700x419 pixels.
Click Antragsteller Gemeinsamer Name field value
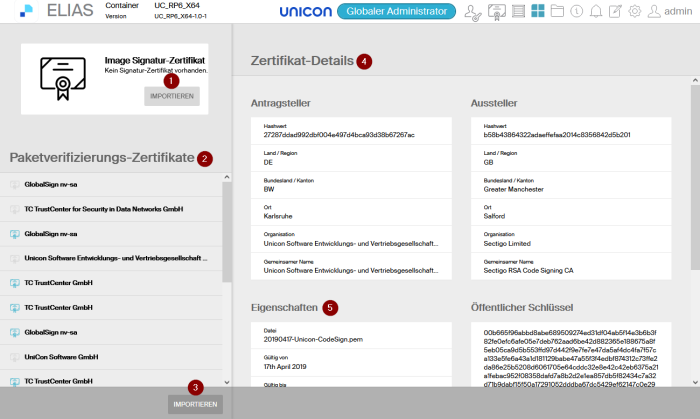click(351, 270)
